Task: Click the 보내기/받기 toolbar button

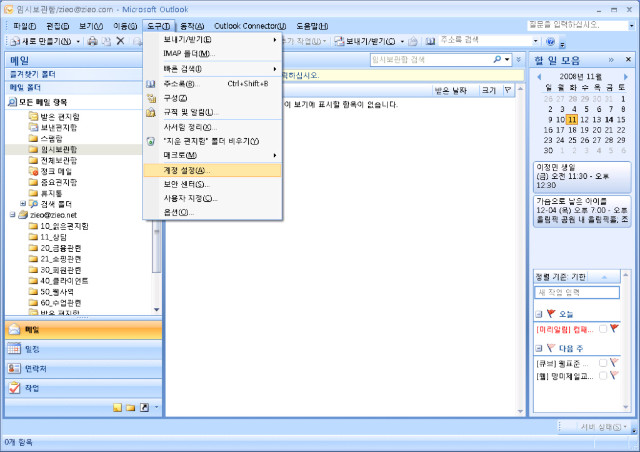Action: coord(364,41)
